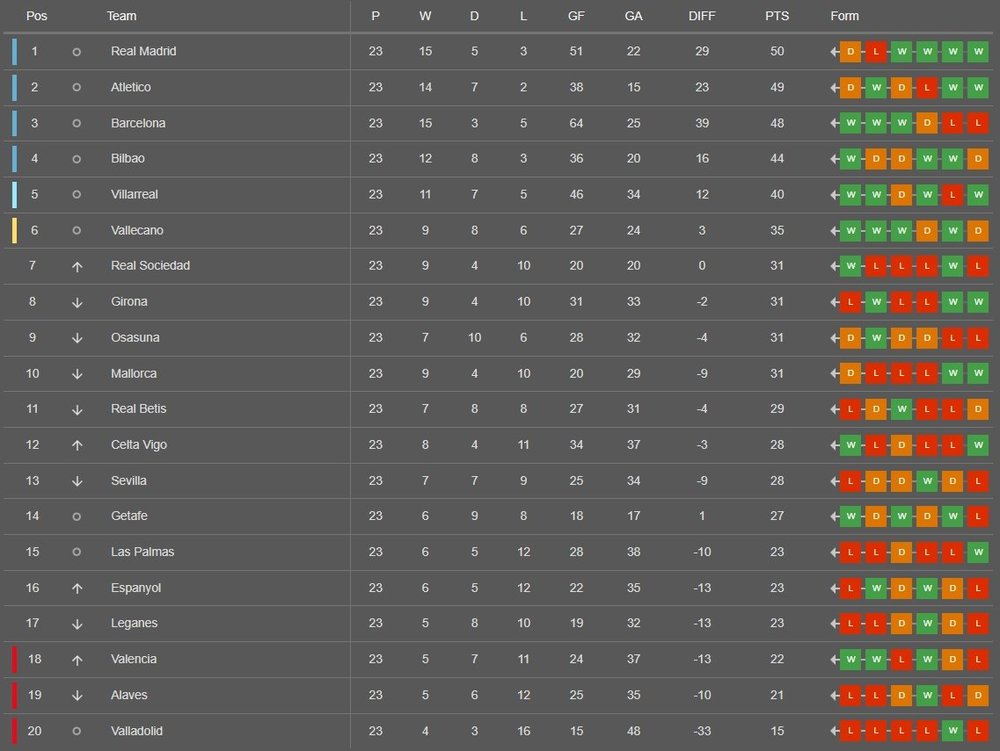Viewport: 1000px width, 751px height.
Task: Open the Bilbao team link
Action: click(x=128, y=159)
